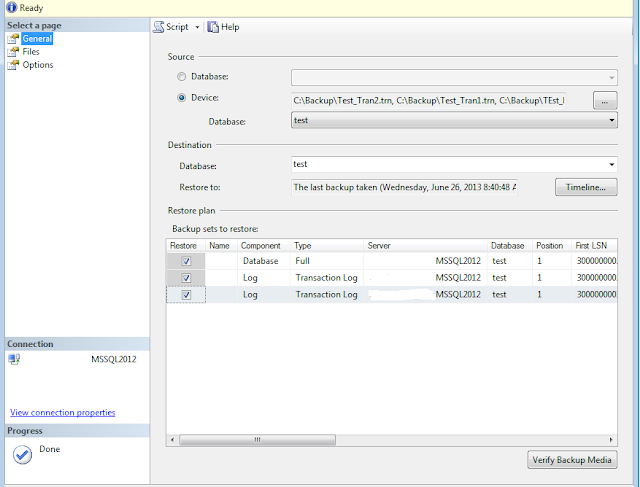Select the Database source radio button
This screenshot has width=640, height=487.
point(182,76)
